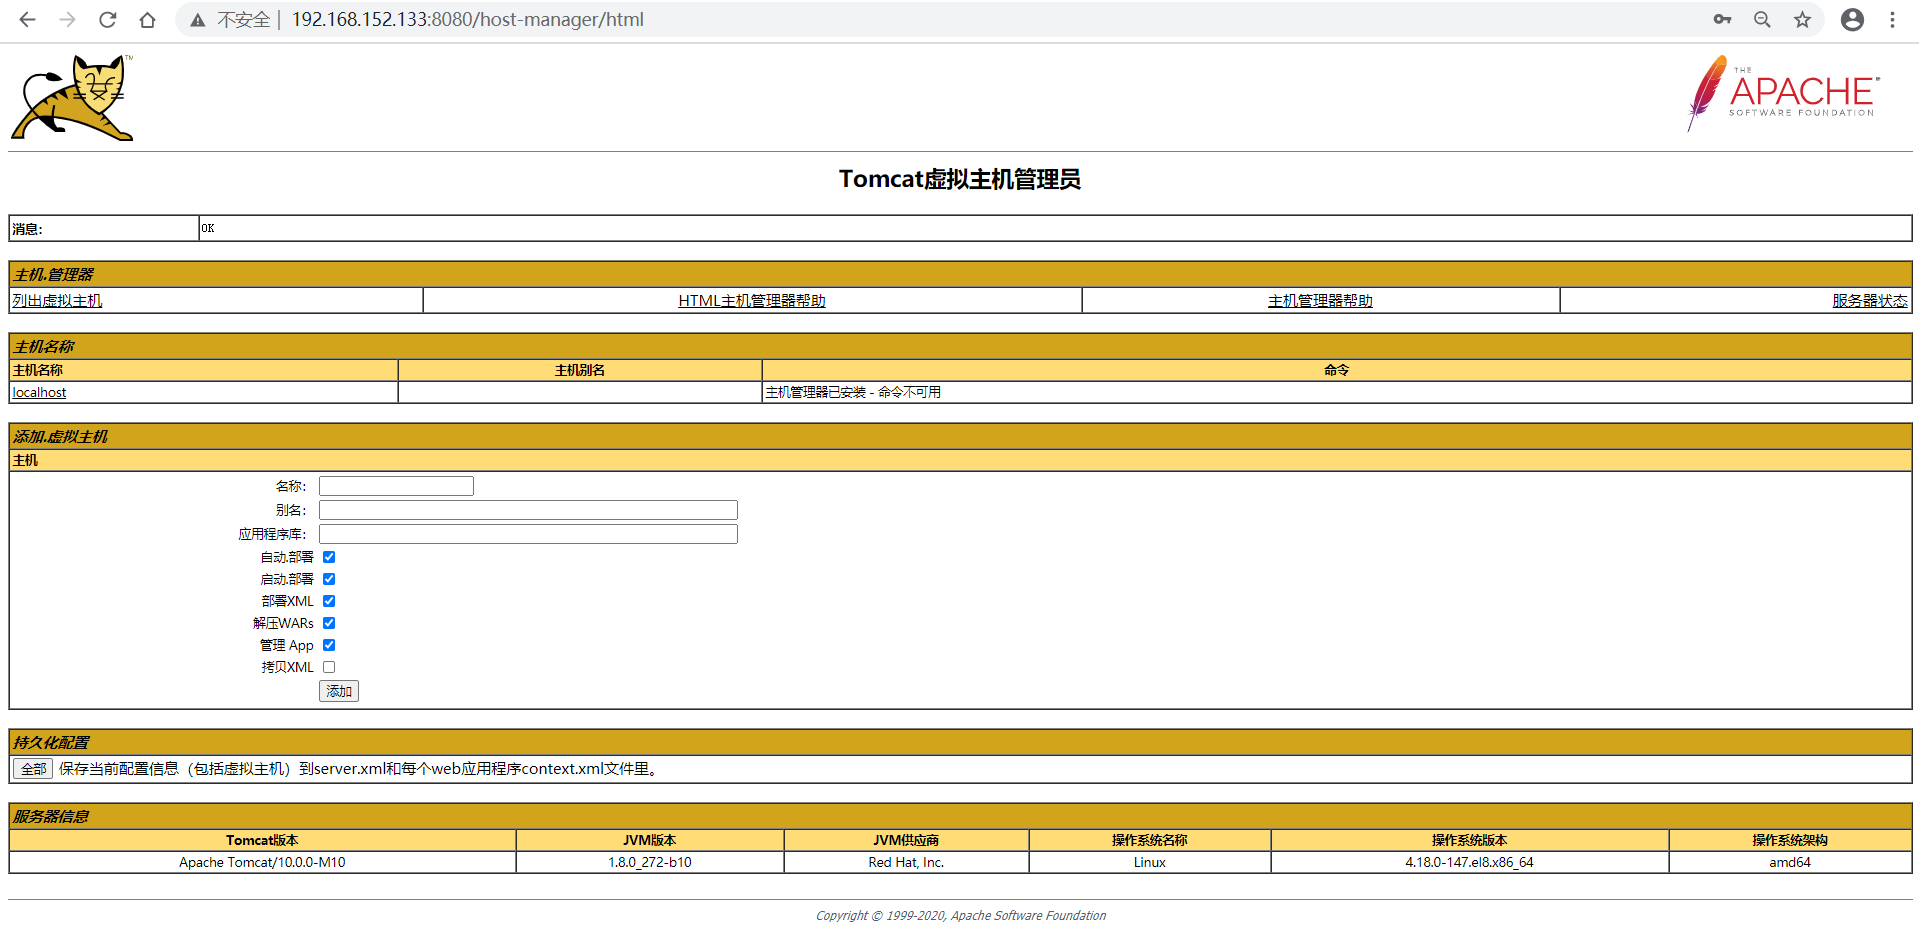
Task: Click the localhost host link
Action: 39,393
